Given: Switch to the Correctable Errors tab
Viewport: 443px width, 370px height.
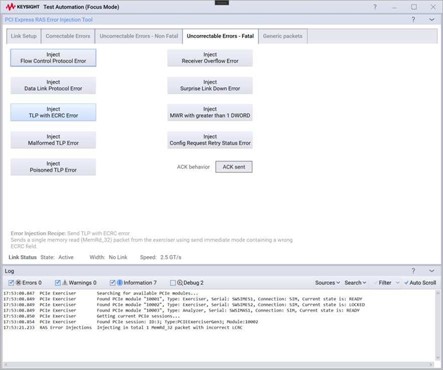Looking at the screenshot, I should point(68,36).
